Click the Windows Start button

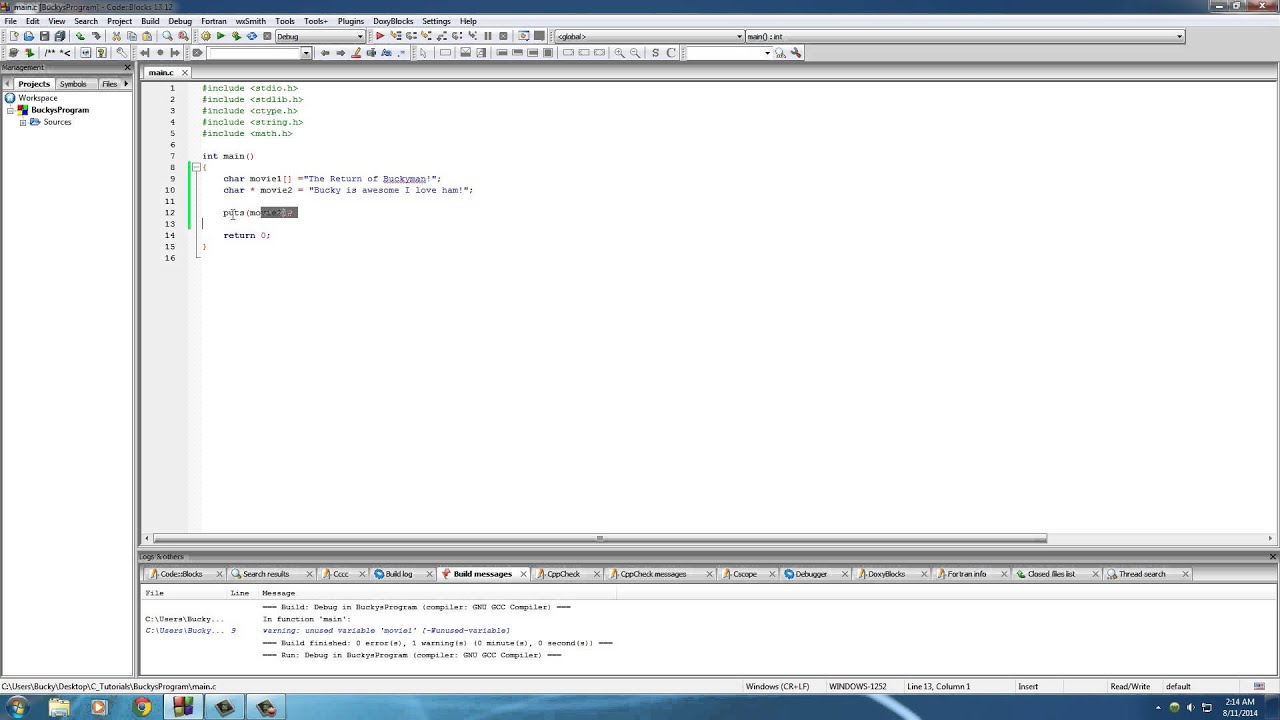(17, 707)
